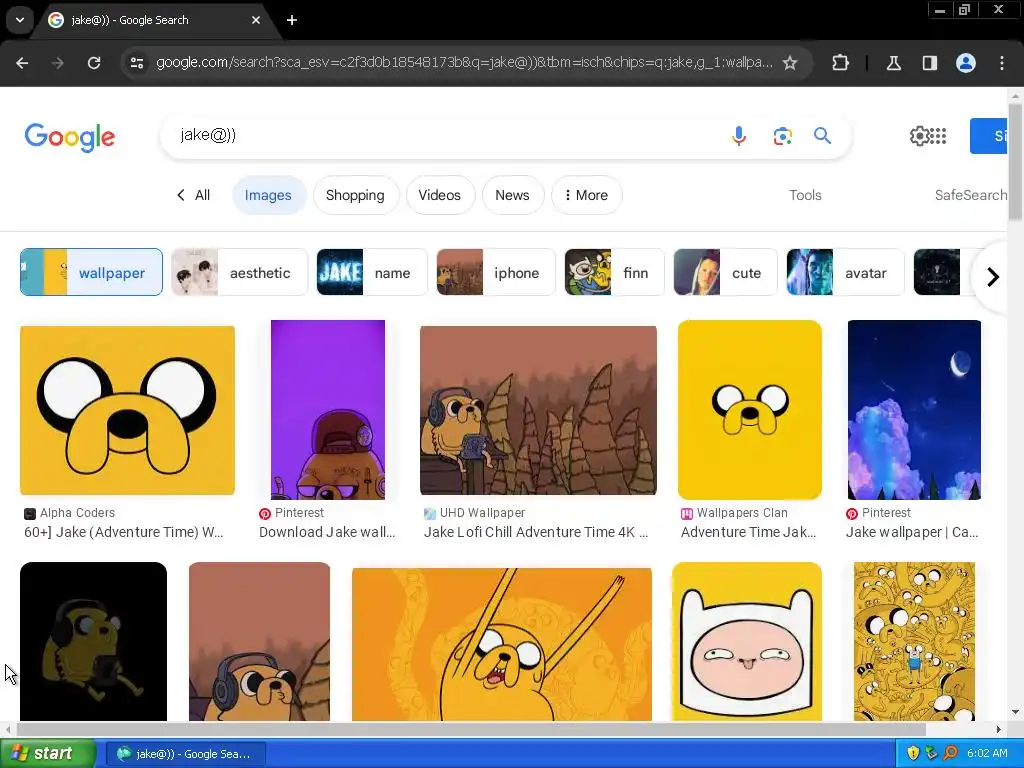Open the dark Jake with headphones image

tap(93, 641)
